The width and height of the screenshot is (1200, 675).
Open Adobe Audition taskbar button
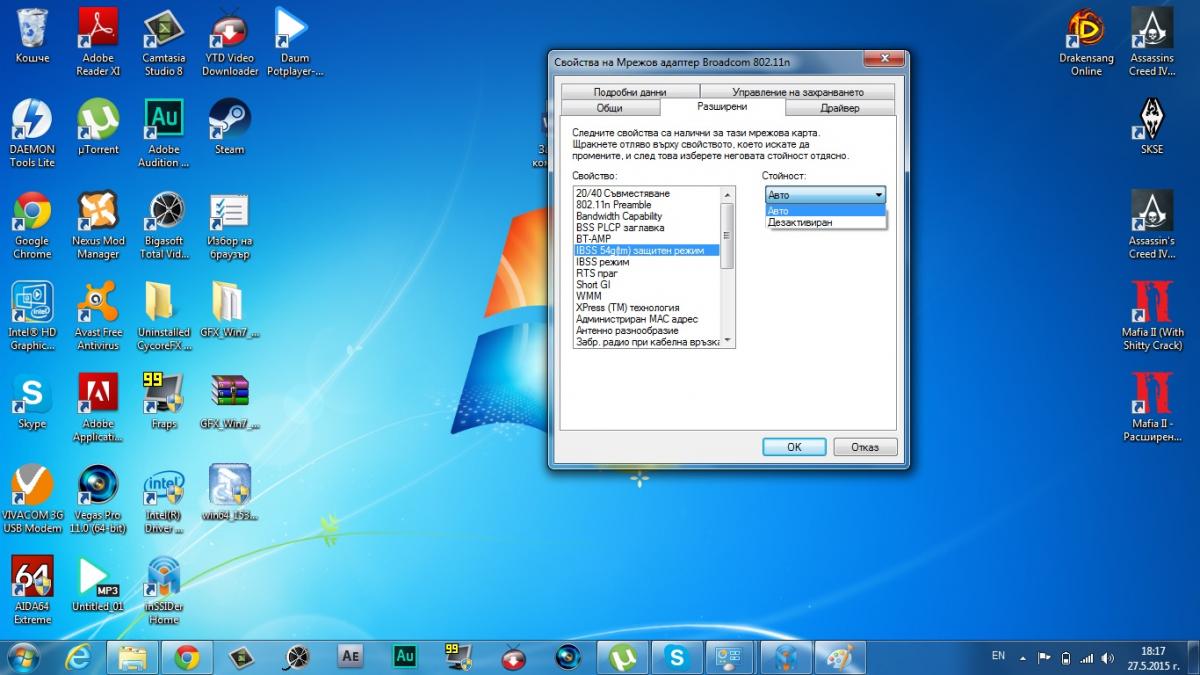405,657
